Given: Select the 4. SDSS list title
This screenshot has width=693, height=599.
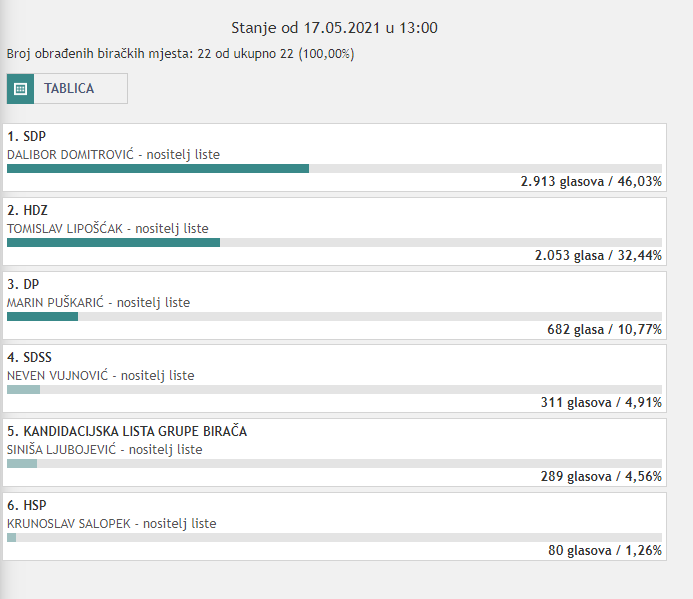Looking at the screenshot, I should [32, 357].
